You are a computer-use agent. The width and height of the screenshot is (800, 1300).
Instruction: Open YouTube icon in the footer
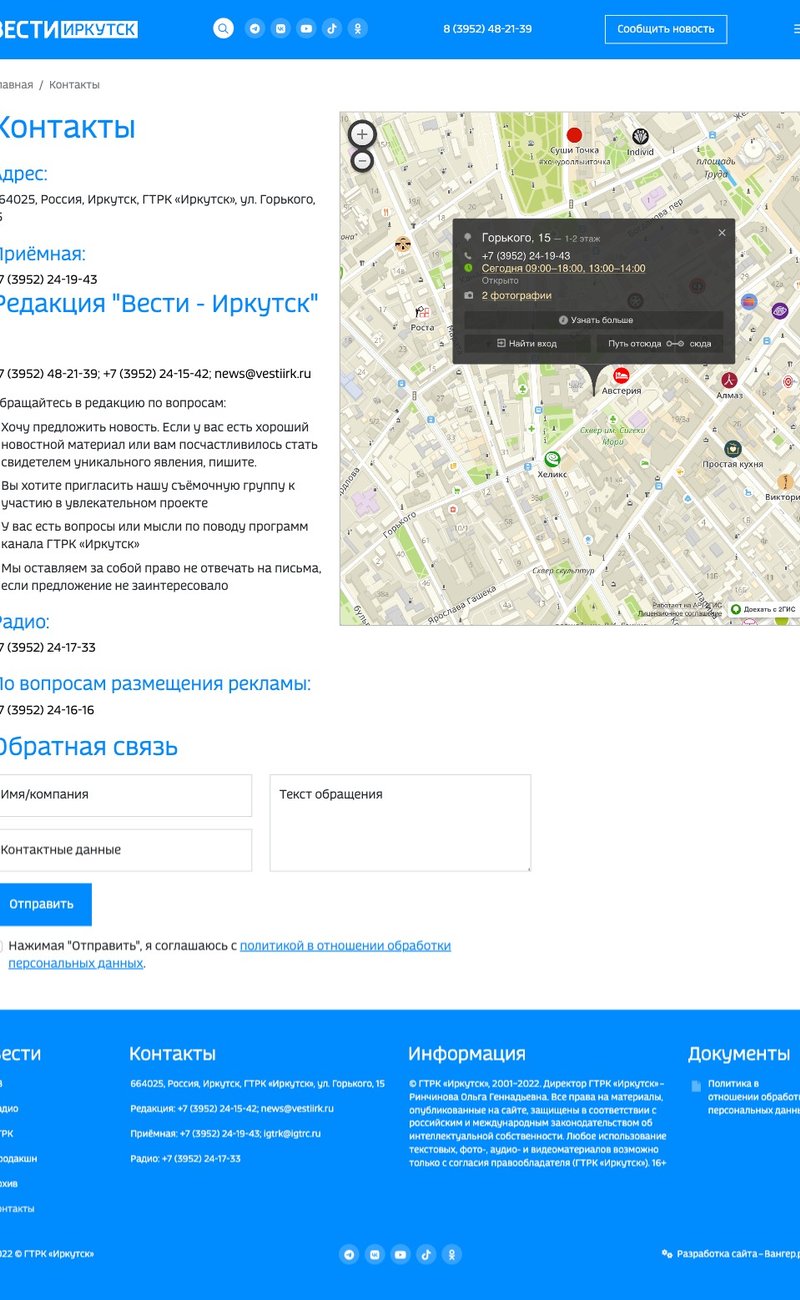(400, 1255)
